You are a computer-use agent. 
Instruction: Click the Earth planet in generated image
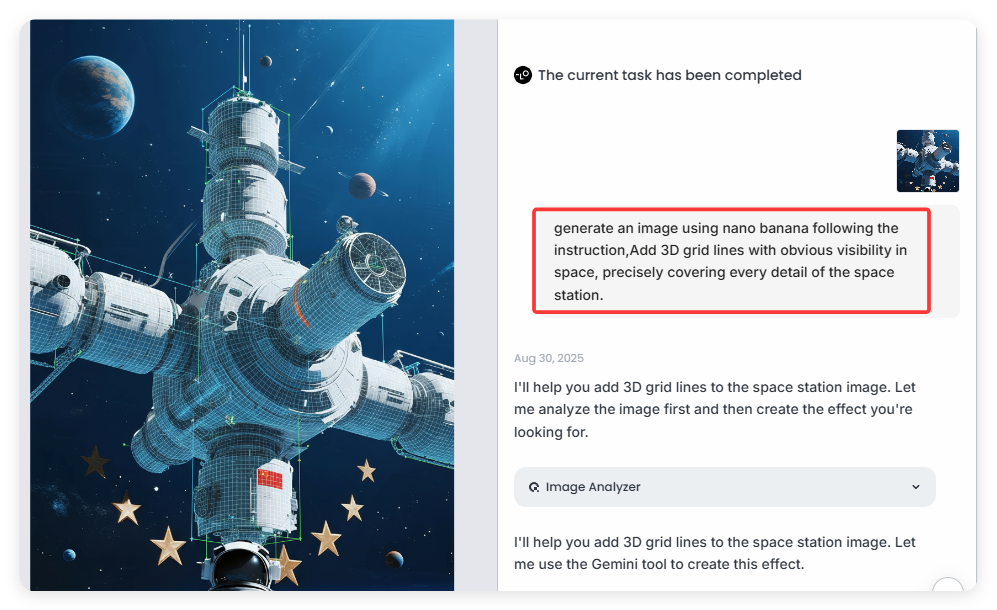(97, 97)
